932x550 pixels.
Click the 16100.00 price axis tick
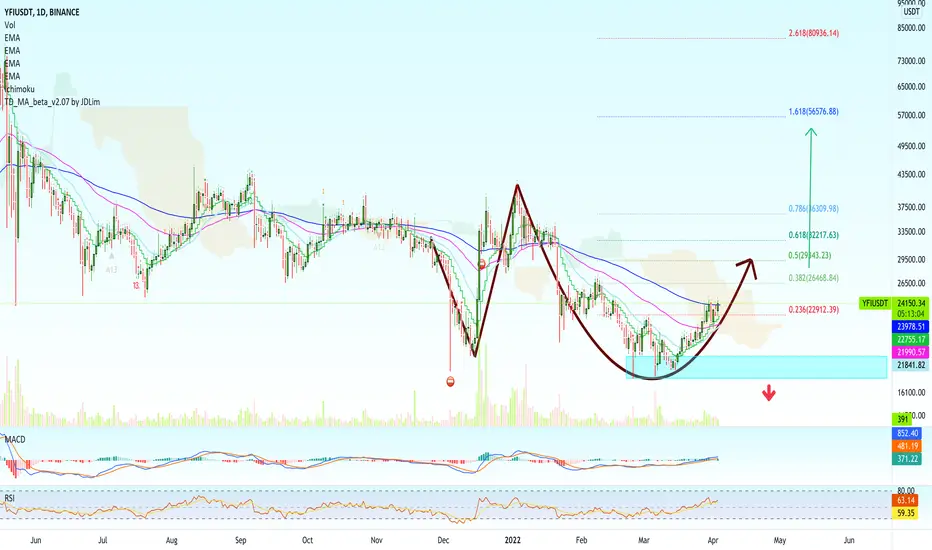911,392
